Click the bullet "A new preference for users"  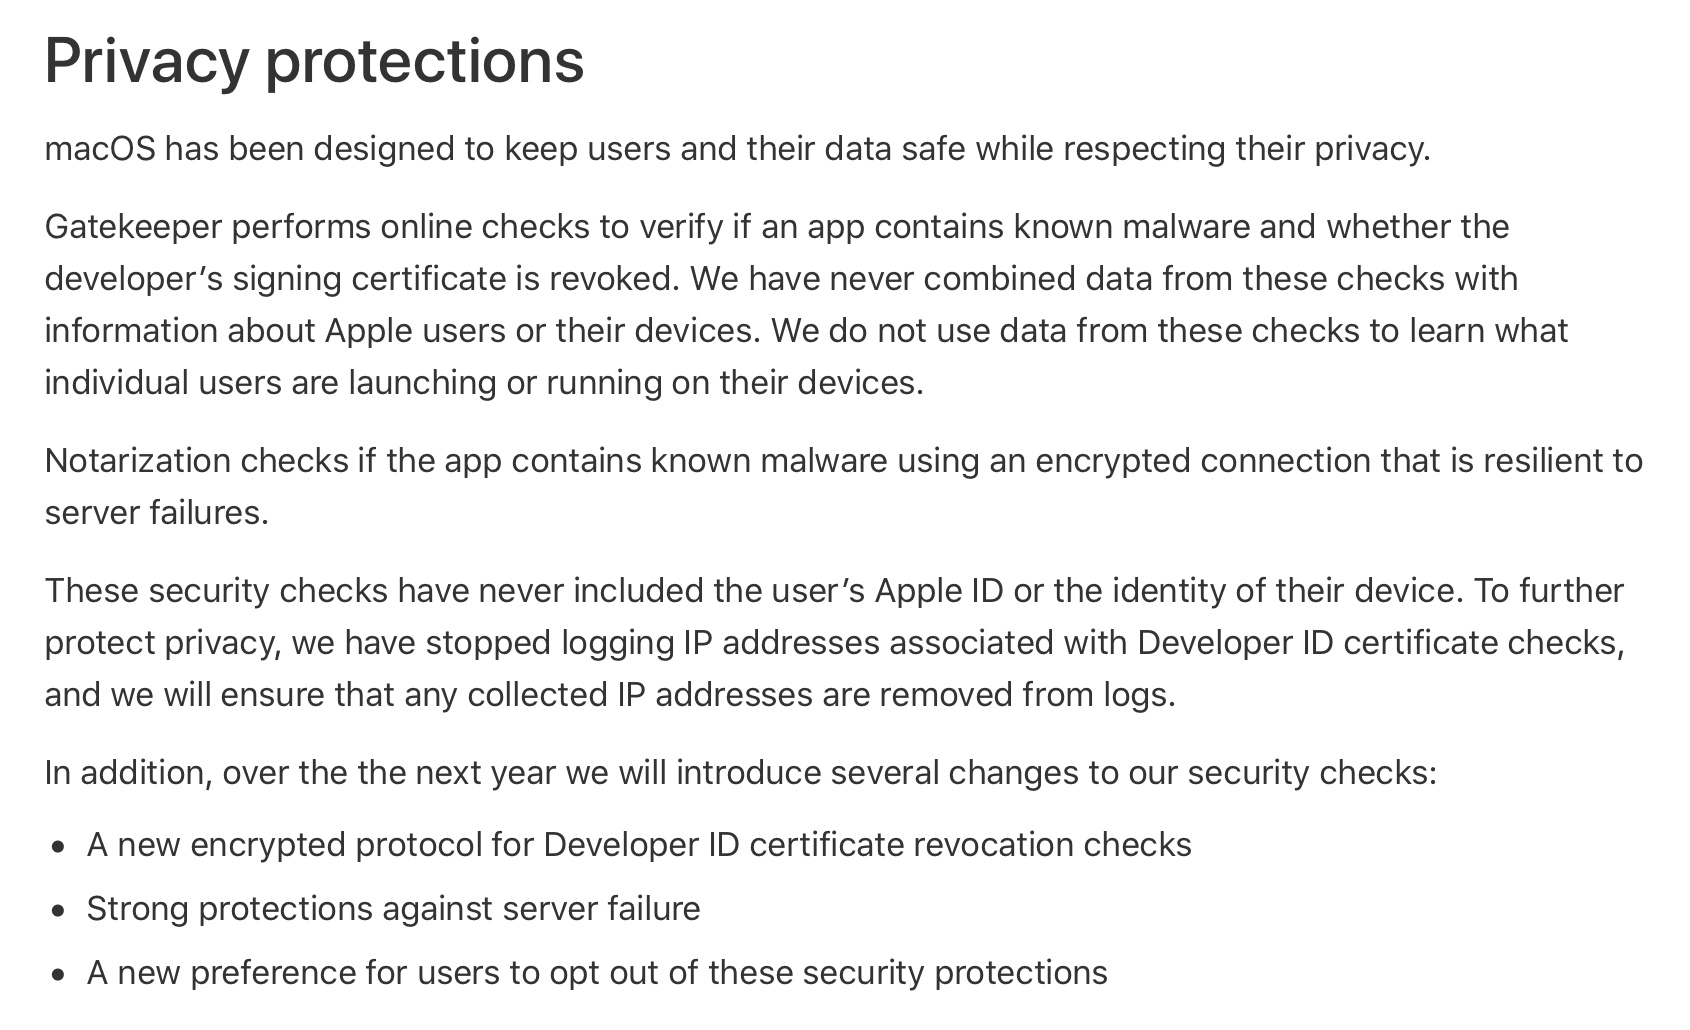[597, 973]
